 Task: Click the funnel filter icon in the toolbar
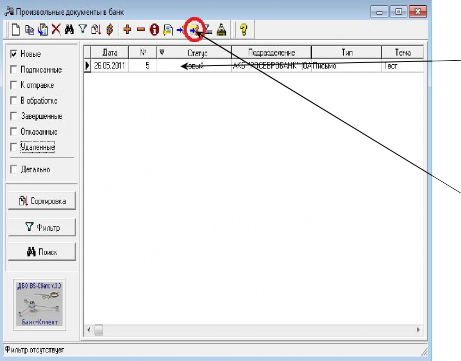click(82, 29)
